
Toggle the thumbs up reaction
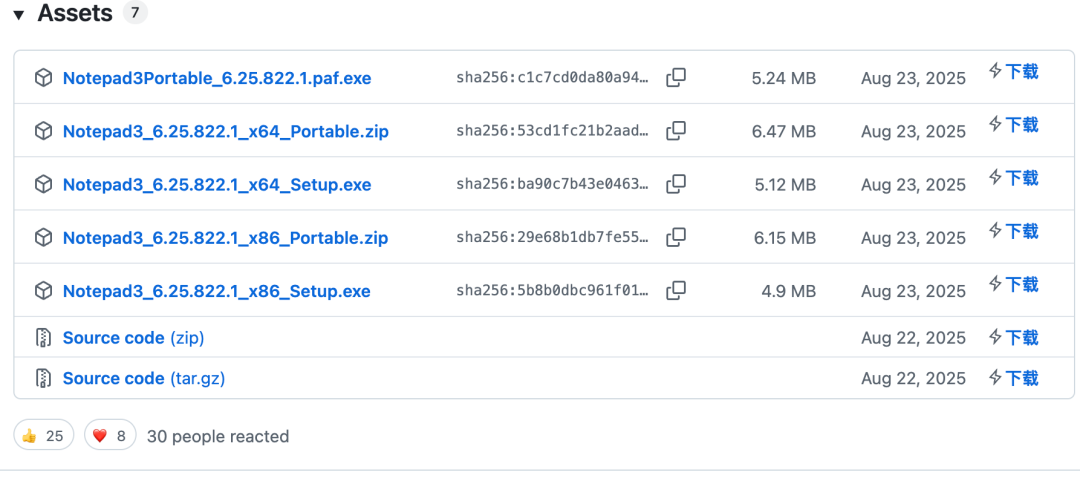[43, 435]
